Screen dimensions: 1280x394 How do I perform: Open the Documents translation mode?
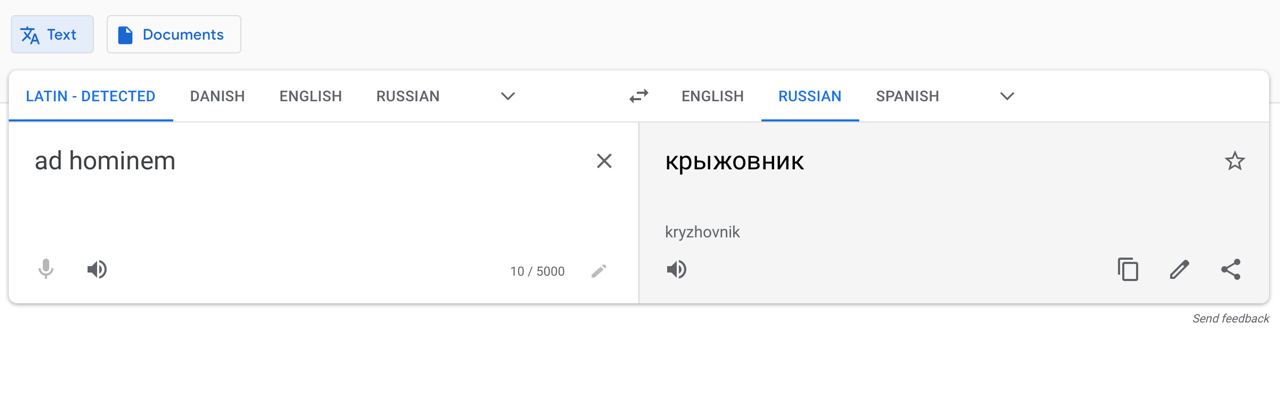174,34
